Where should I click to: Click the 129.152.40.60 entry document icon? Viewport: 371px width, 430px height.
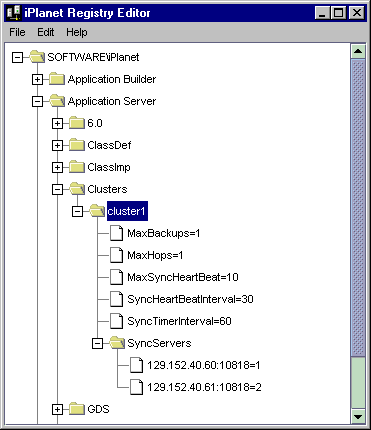(137, 365)
